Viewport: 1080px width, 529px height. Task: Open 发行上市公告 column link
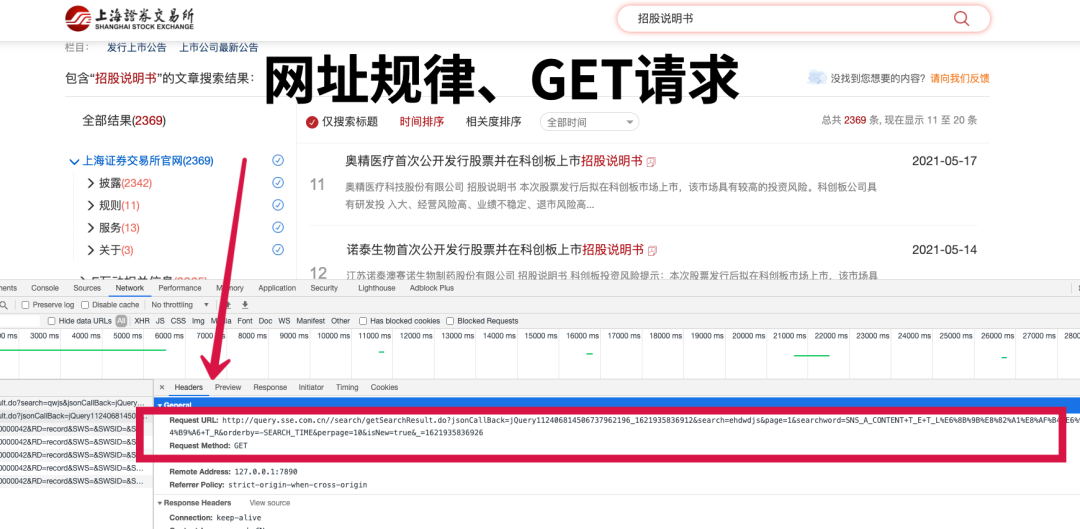[137, 48]
